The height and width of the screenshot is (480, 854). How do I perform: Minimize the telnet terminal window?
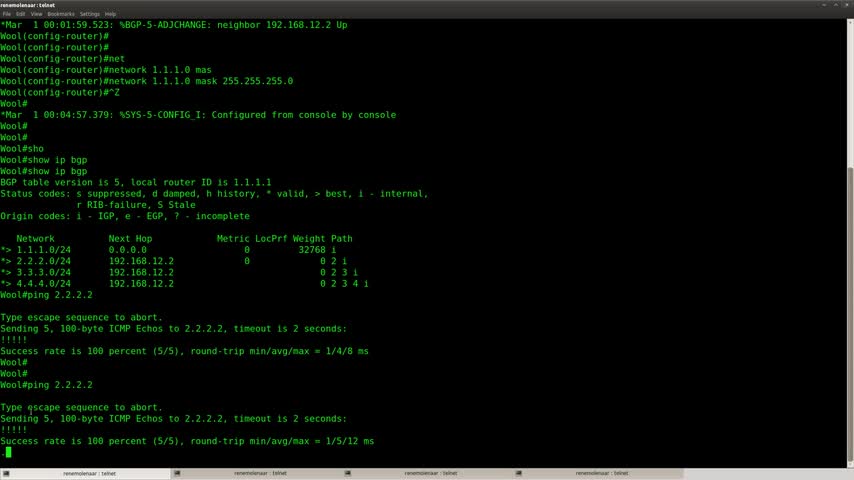(824, 5)
